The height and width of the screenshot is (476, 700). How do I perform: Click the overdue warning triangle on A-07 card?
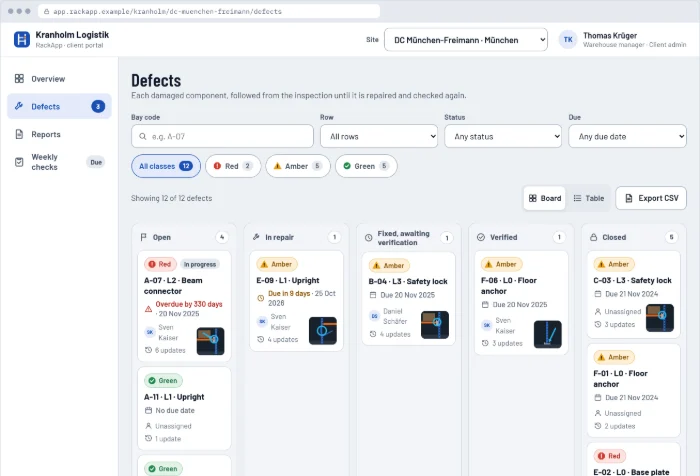point(148,309)
